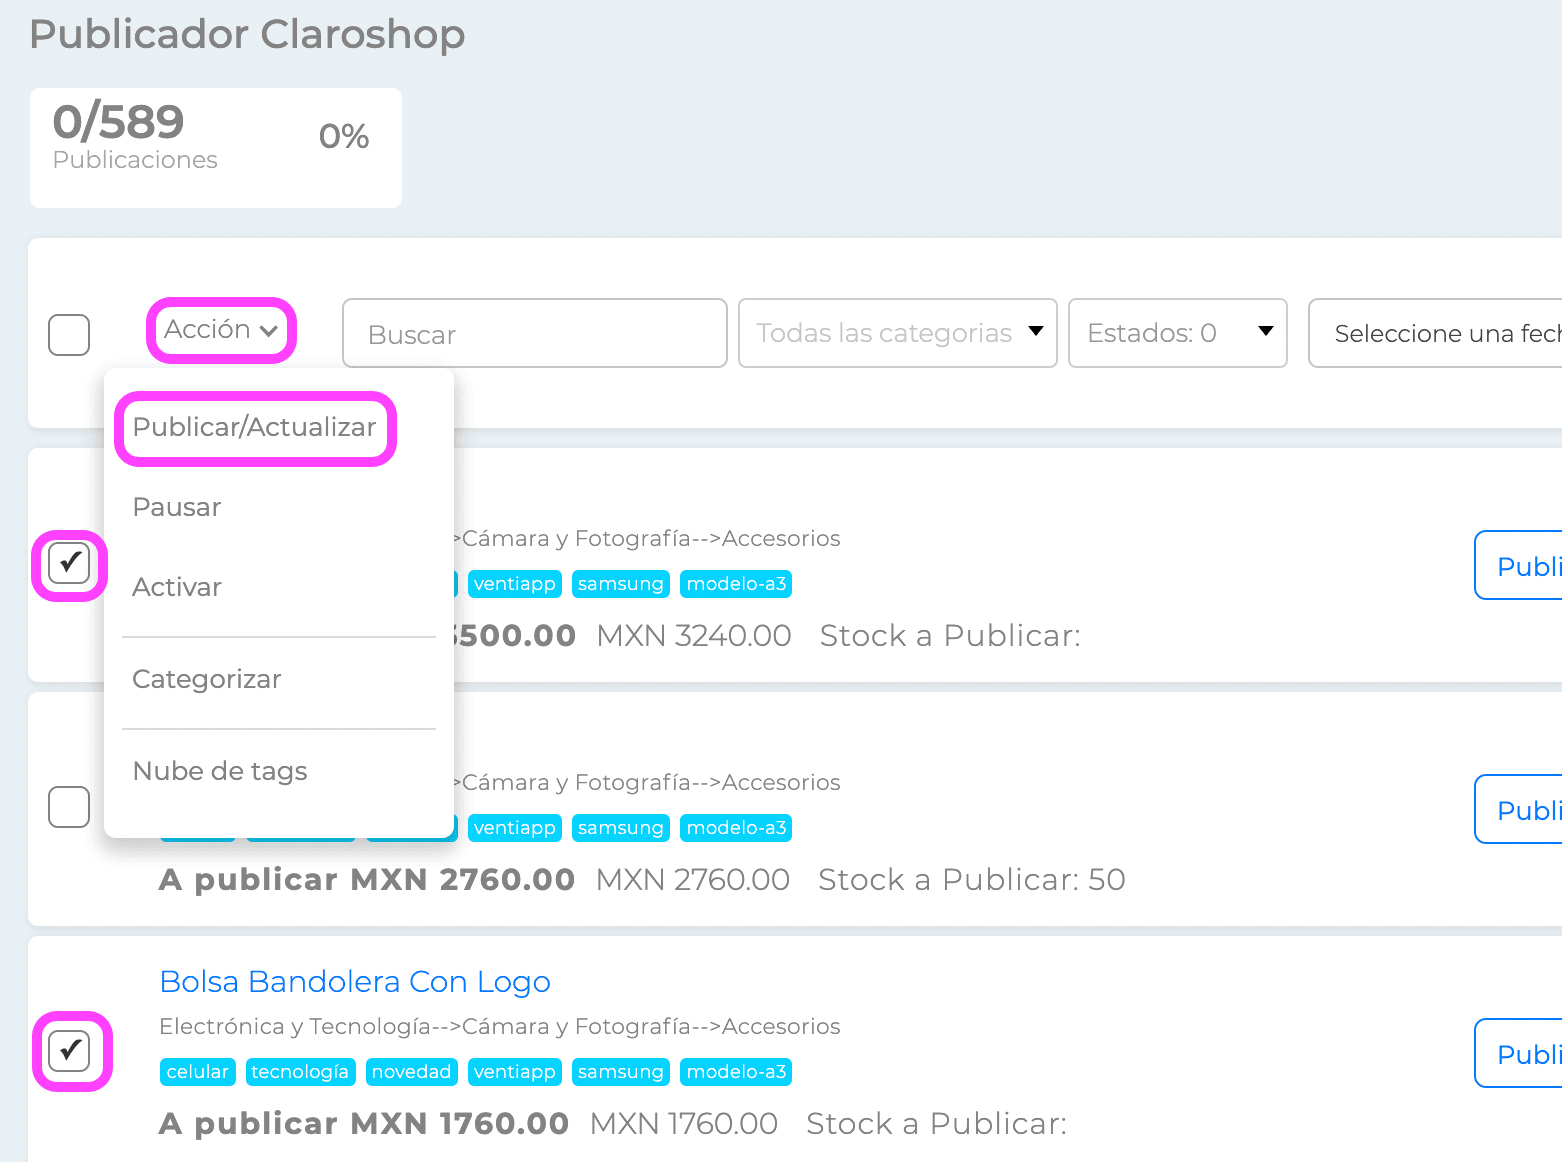Click celular tag in Bolsa Bandolera row
Viewport: 1562px width, 1162px height.
[x=198, y=1072]
